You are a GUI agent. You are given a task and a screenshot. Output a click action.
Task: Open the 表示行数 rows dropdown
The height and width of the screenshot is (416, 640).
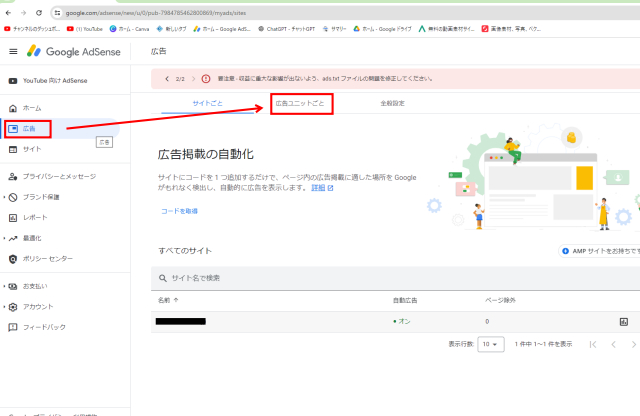click(490, 343)
